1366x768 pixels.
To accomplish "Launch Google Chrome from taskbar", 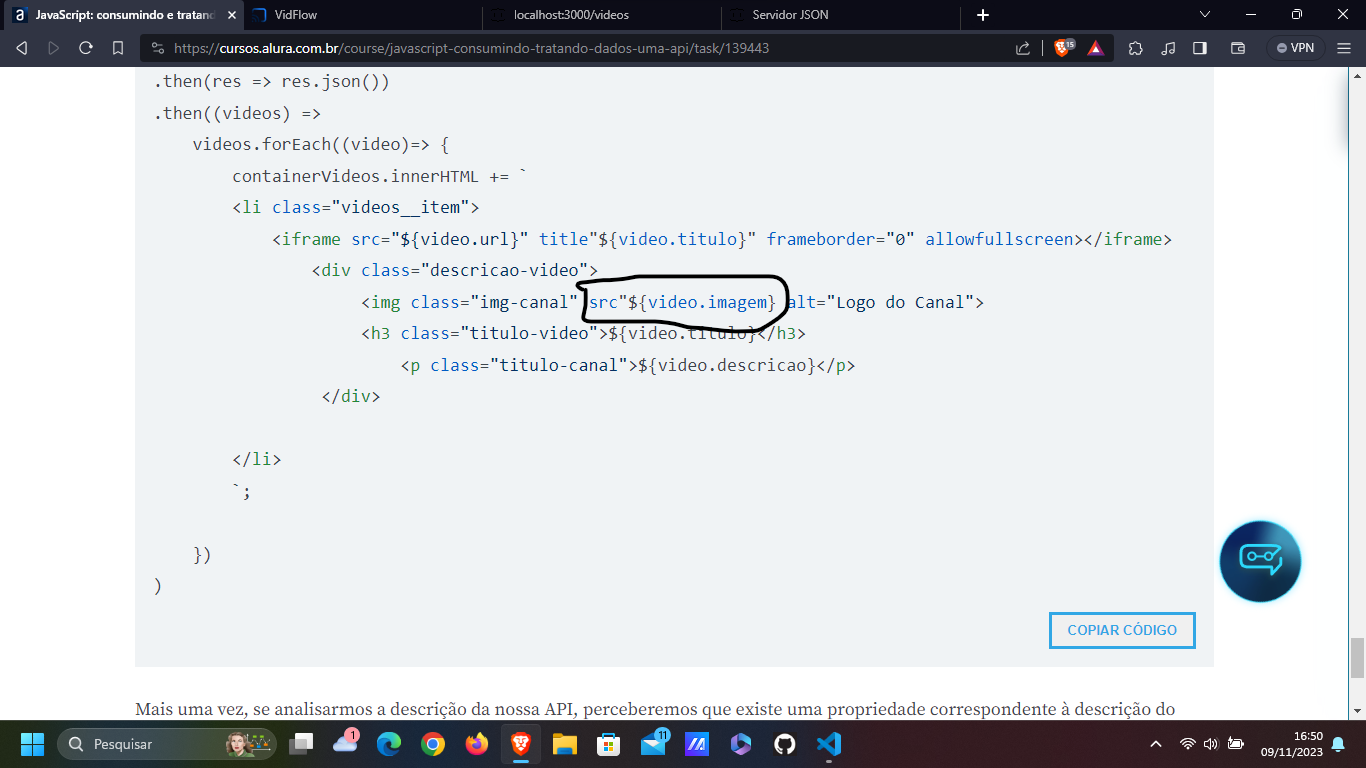I will (x=432, y=744).
